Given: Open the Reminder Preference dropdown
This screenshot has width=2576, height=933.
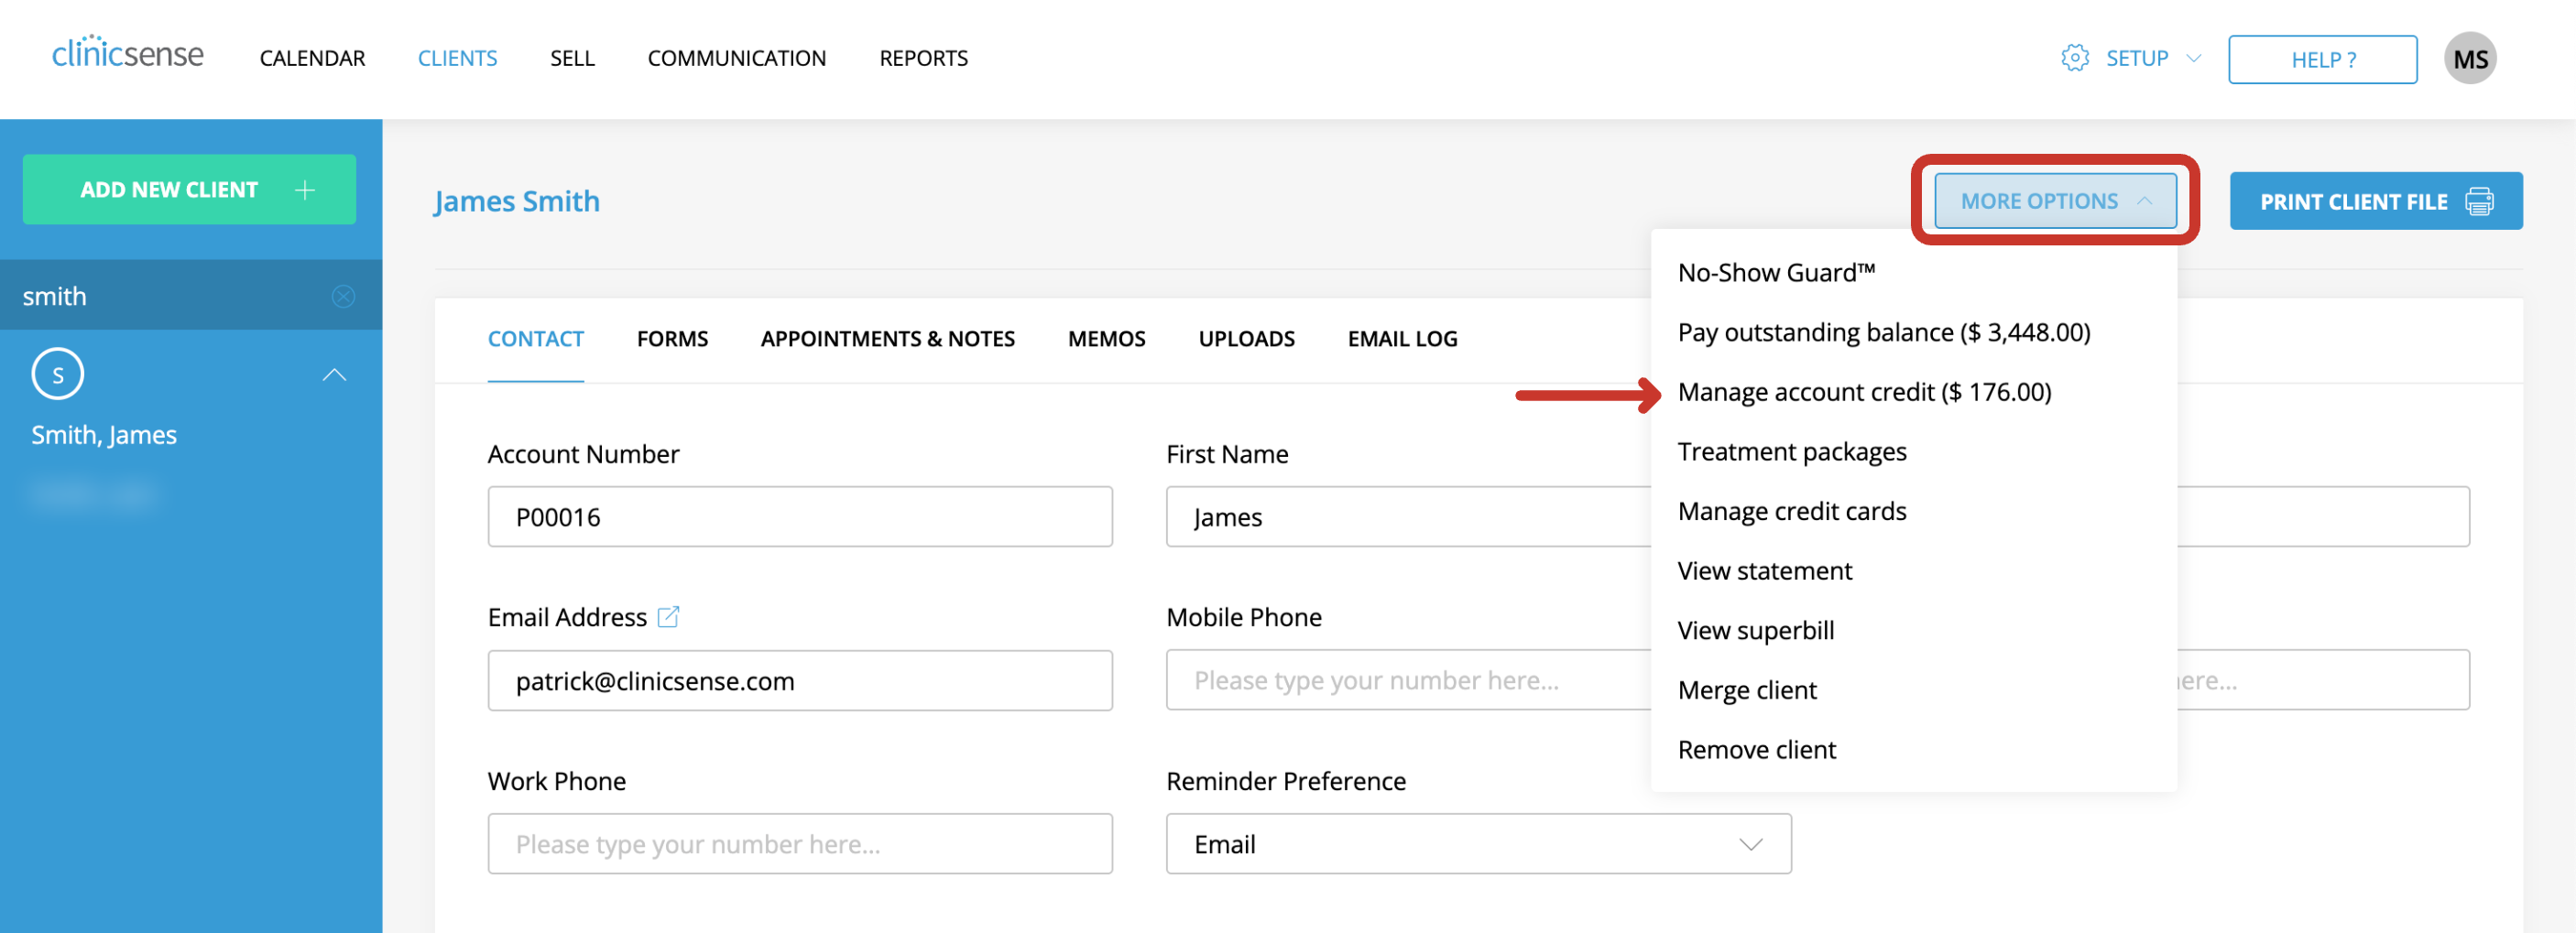Looking at the screenshot, I should [1478, 843].
